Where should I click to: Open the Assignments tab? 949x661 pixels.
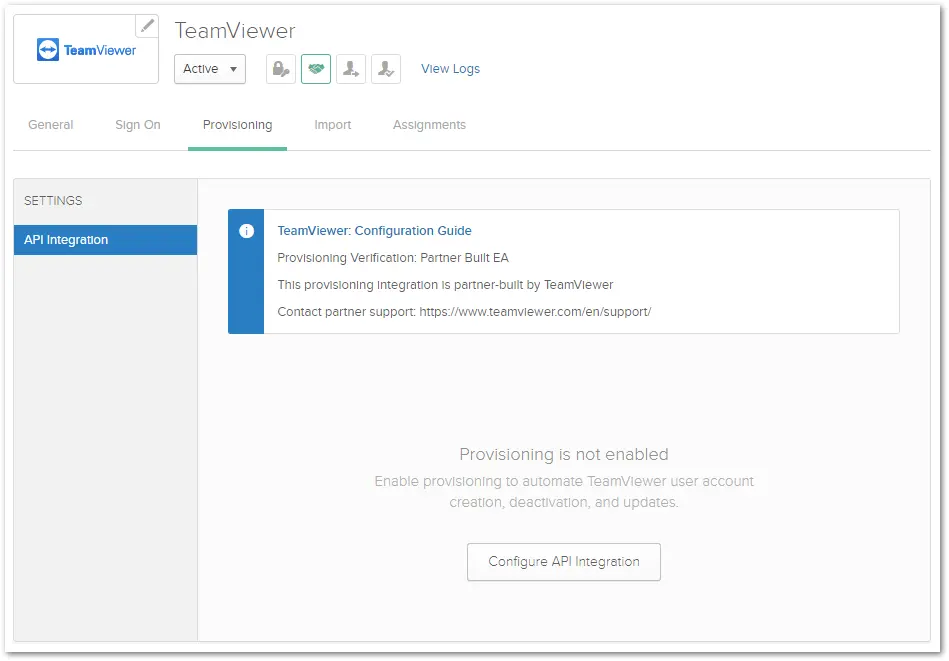click(x=429, y=125)
